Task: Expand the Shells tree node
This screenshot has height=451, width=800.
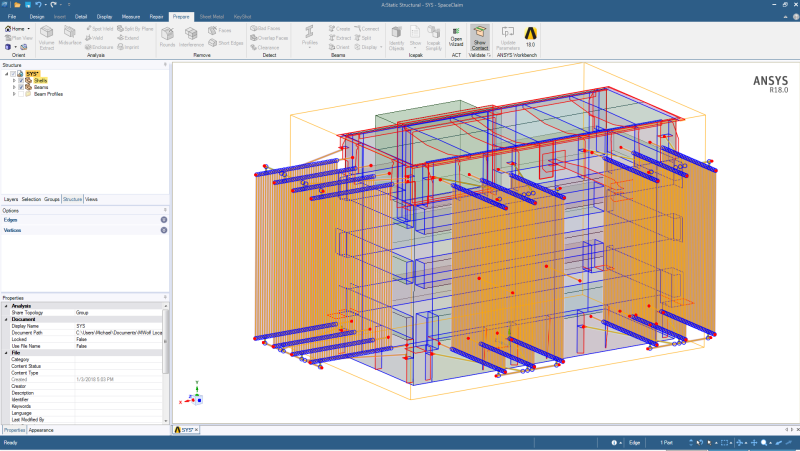Action: (14, 81)
